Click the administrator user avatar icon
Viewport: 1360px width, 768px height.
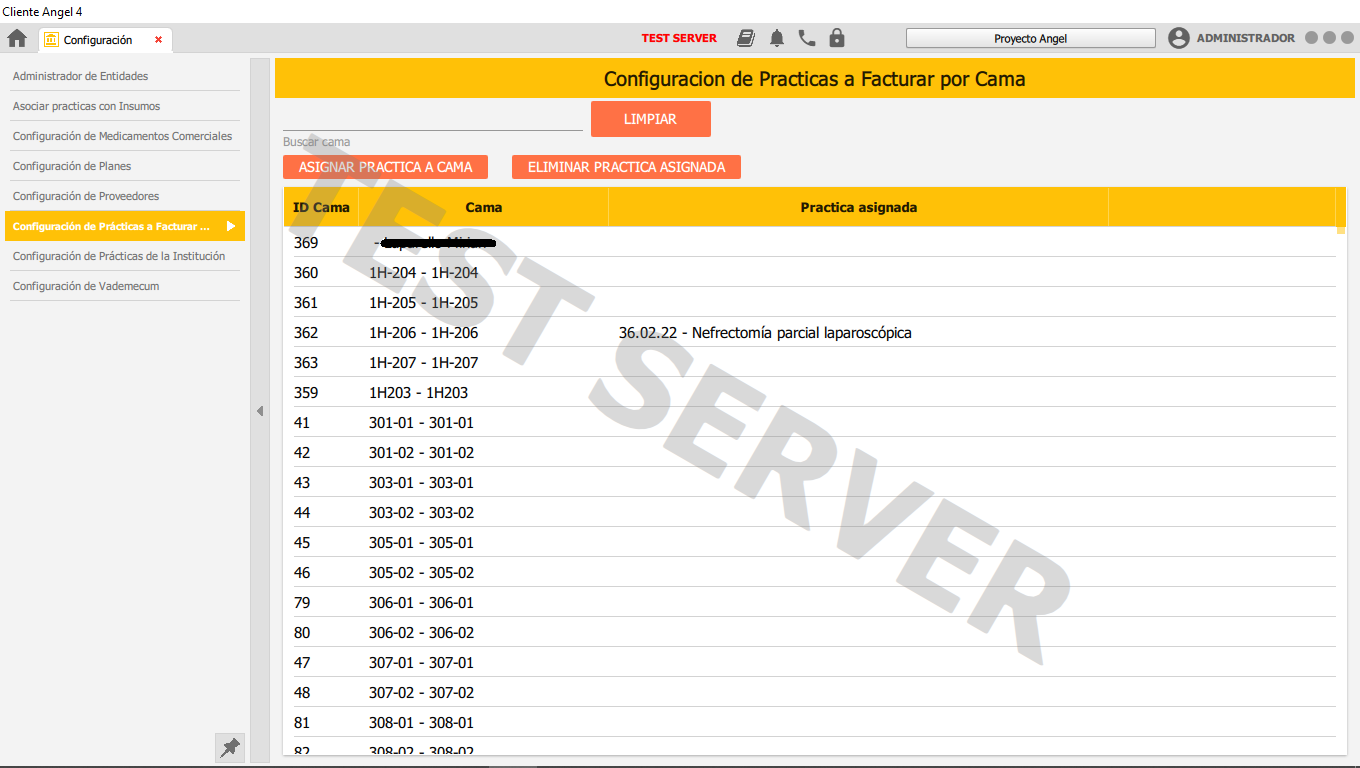1179,38
